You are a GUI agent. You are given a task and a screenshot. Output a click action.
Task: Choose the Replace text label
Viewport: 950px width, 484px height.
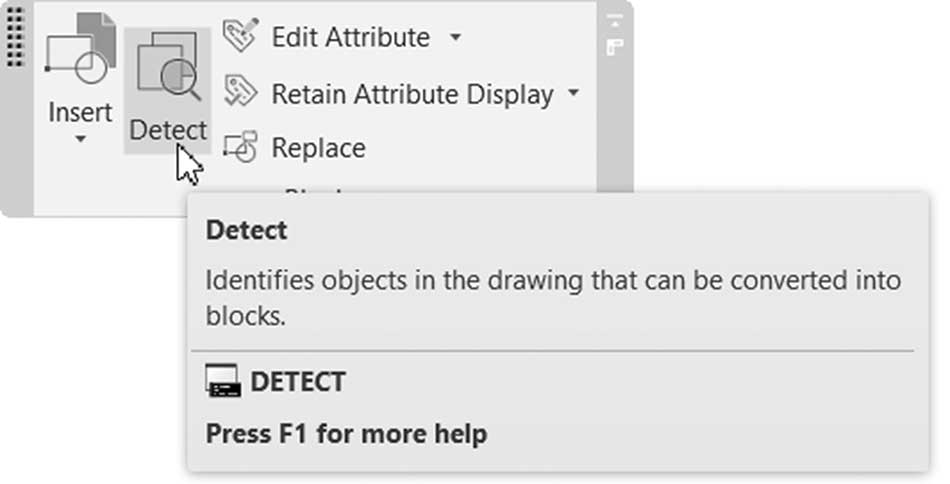(319, 148)
